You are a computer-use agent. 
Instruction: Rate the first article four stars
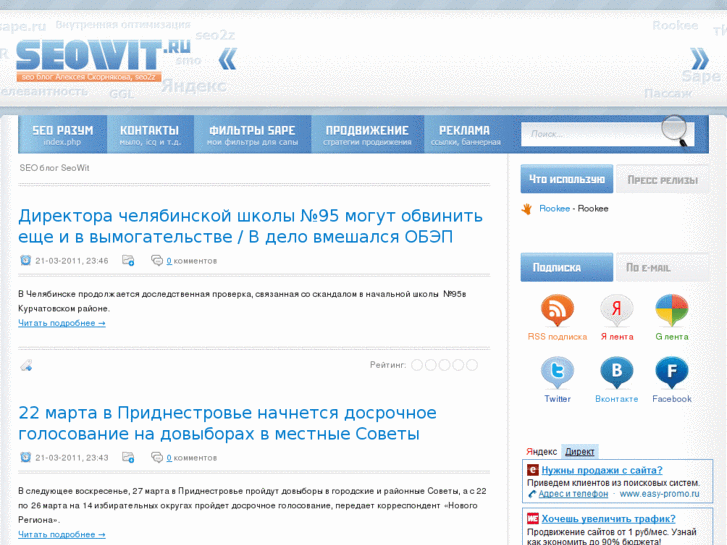pyautogui.click(x=458, y=365)
